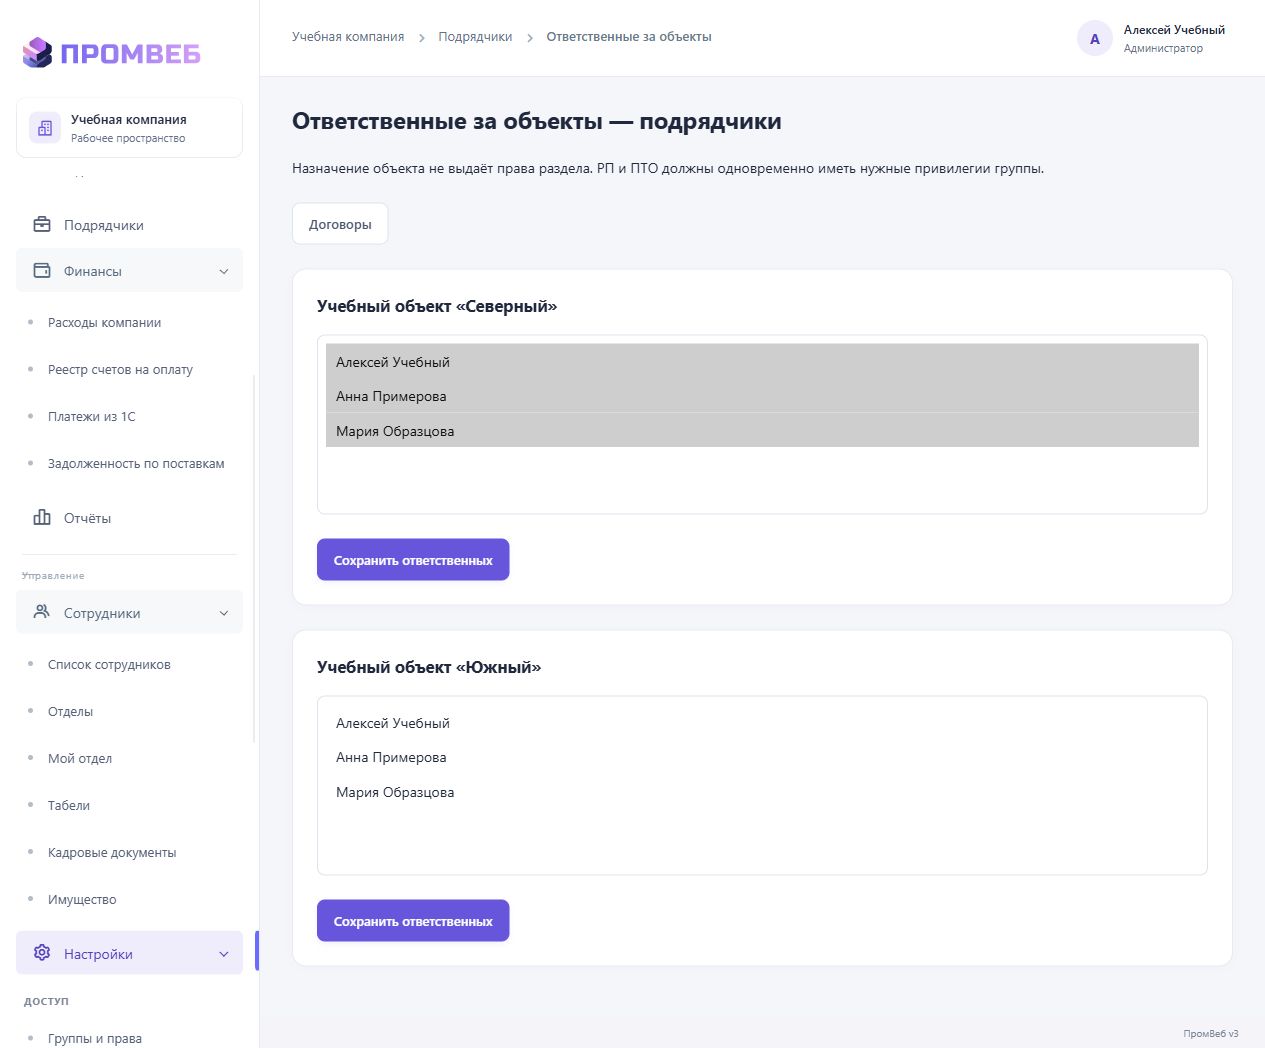Image resolution: width=1265 pixels, height=1048 pixels.
Task: Select Анна Примерова in Северный list
Action: pos(762,396)
